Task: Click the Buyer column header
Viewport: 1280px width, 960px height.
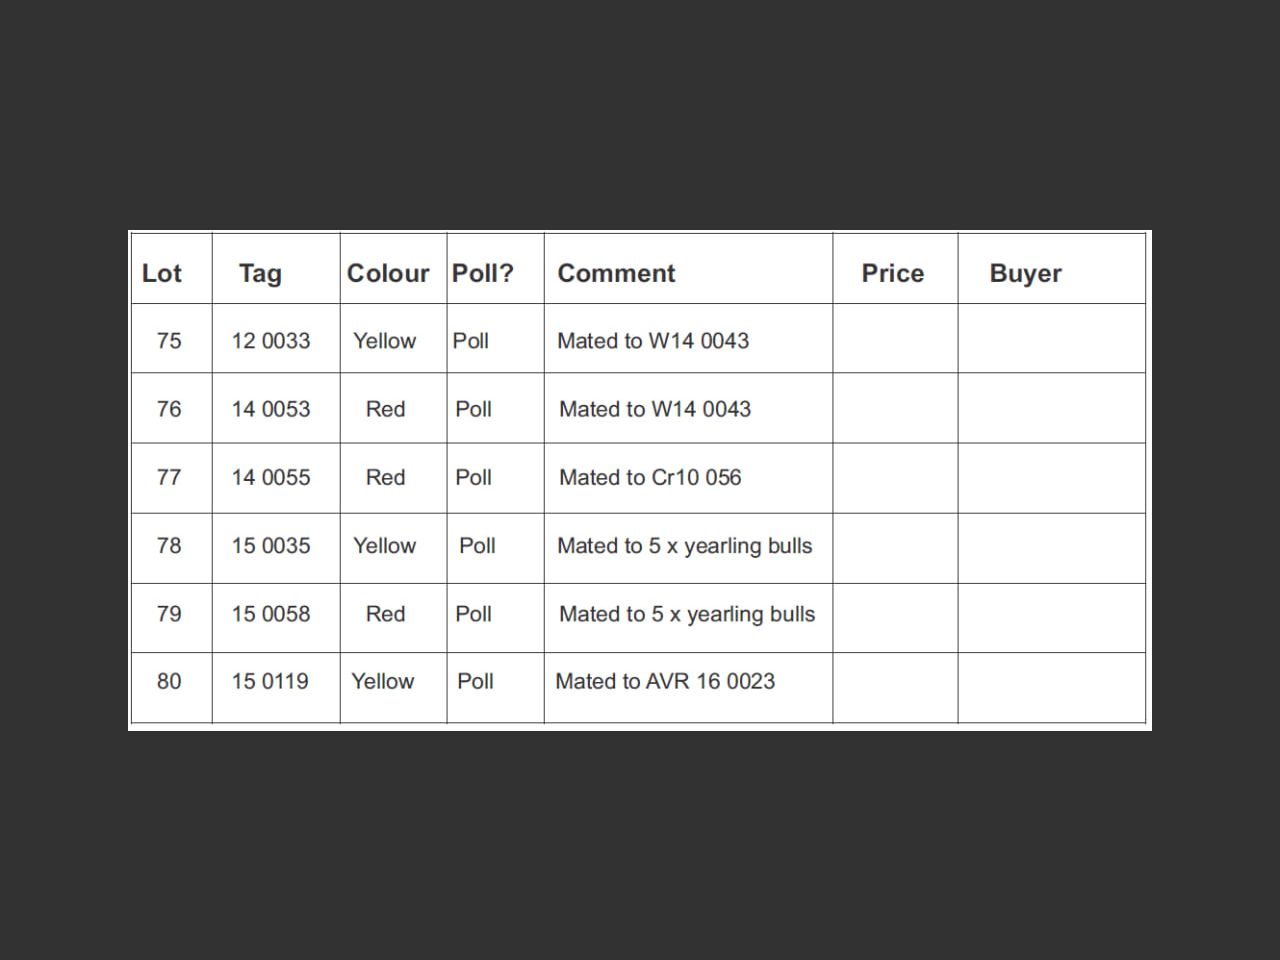Action: click(x=1025, y=273)
